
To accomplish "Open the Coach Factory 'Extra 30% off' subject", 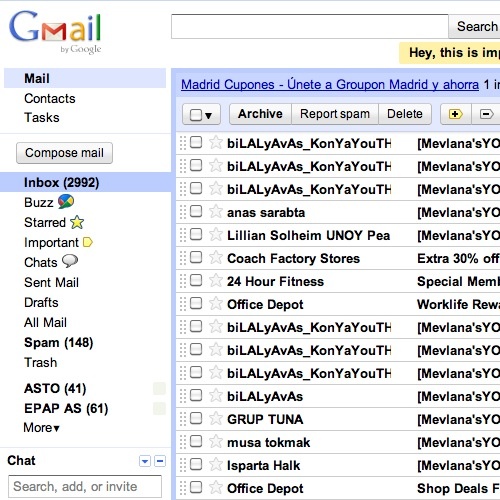I will click(x=458, y=258).
